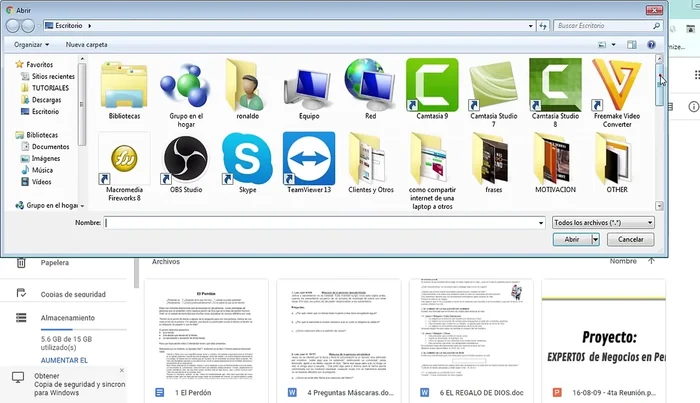700x403 pixels.
Task: Open the Todos los archivos filter dropdown
Action: click(x=604, y=222)
